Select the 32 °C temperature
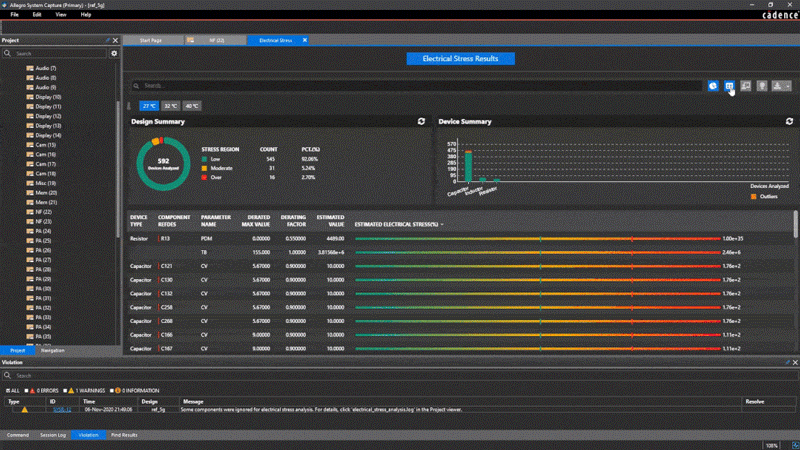Screen dimensions: 800x450 click(x=170, y=106)
